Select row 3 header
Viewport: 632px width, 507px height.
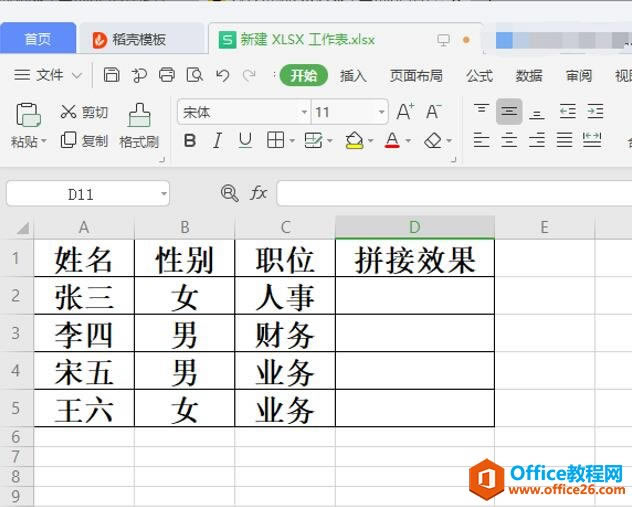17,333
